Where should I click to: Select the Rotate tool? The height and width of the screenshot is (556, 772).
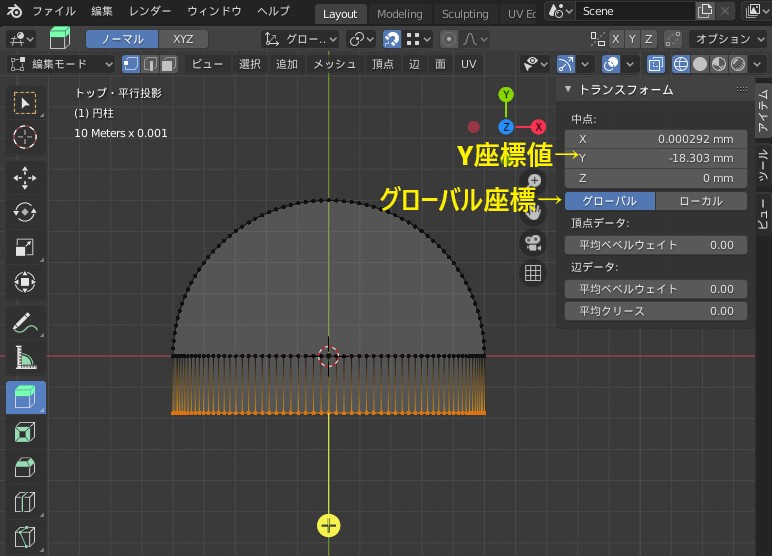click(25, 212)
